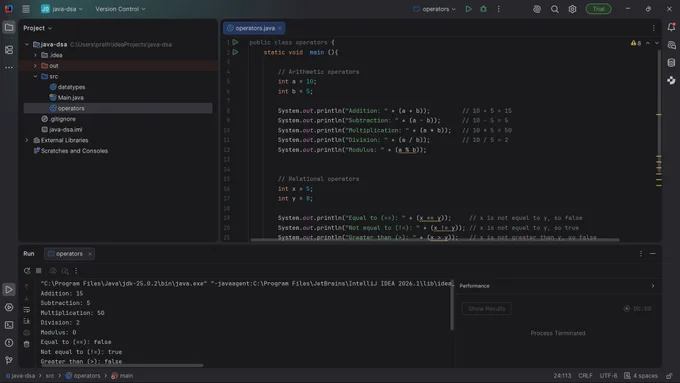The height and width of the screenshot is (383, 680).
Task: Click java-dsa breadcrumb in status bar
Action: point(20,376)
